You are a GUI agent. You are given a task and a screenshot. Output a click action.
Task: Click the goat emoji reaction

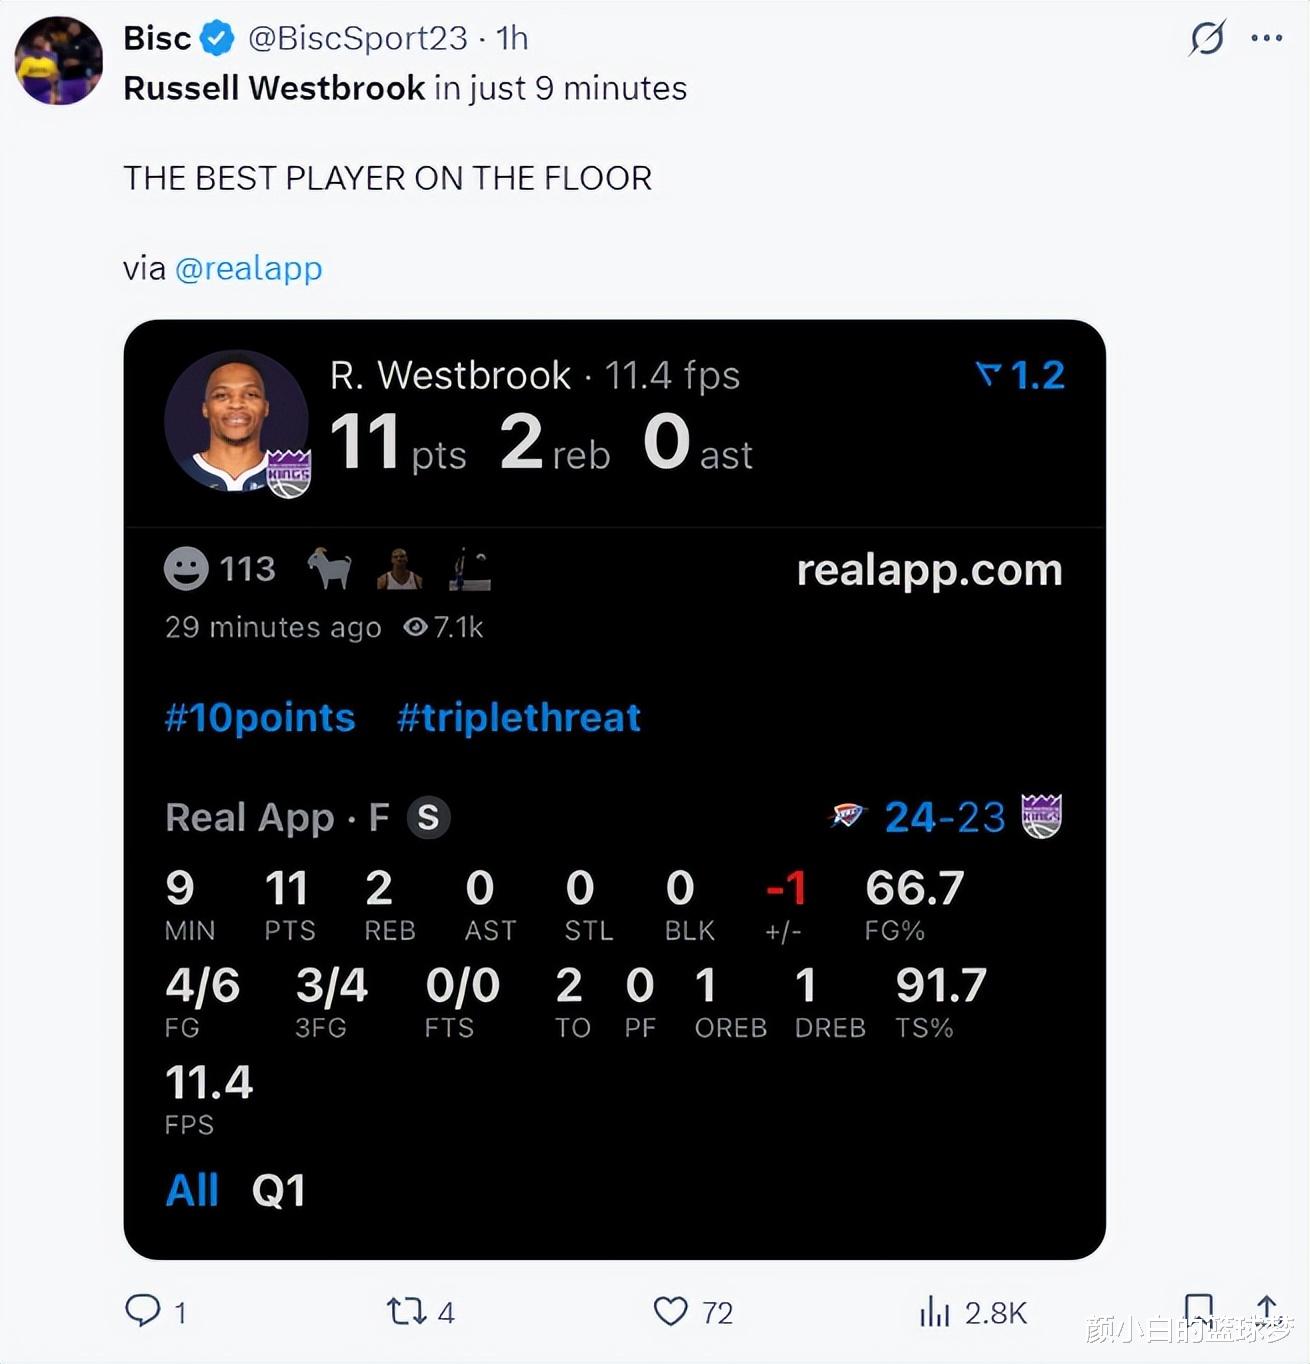(x=329, y=569)
